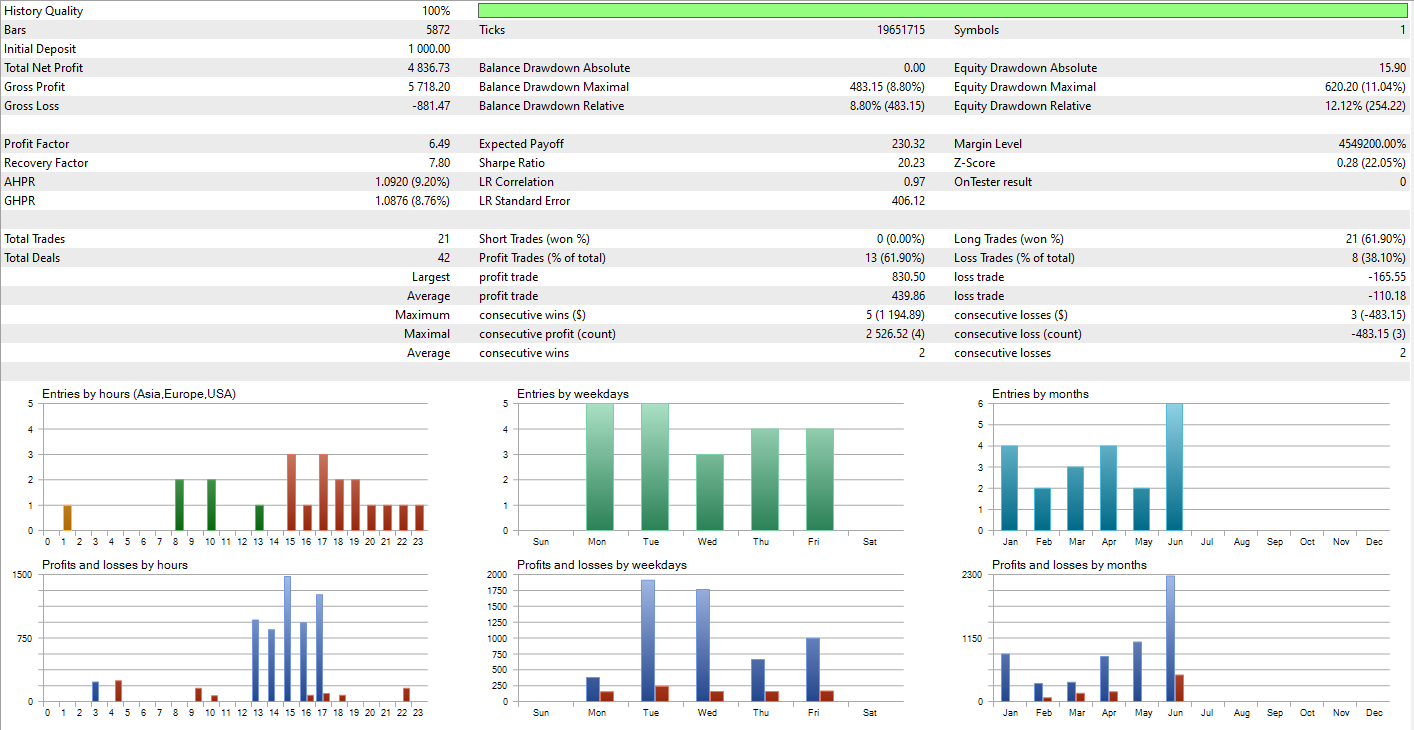1414x730 pixels.
Task: Select the "Z-Score" label
Action: pos(975,163)
